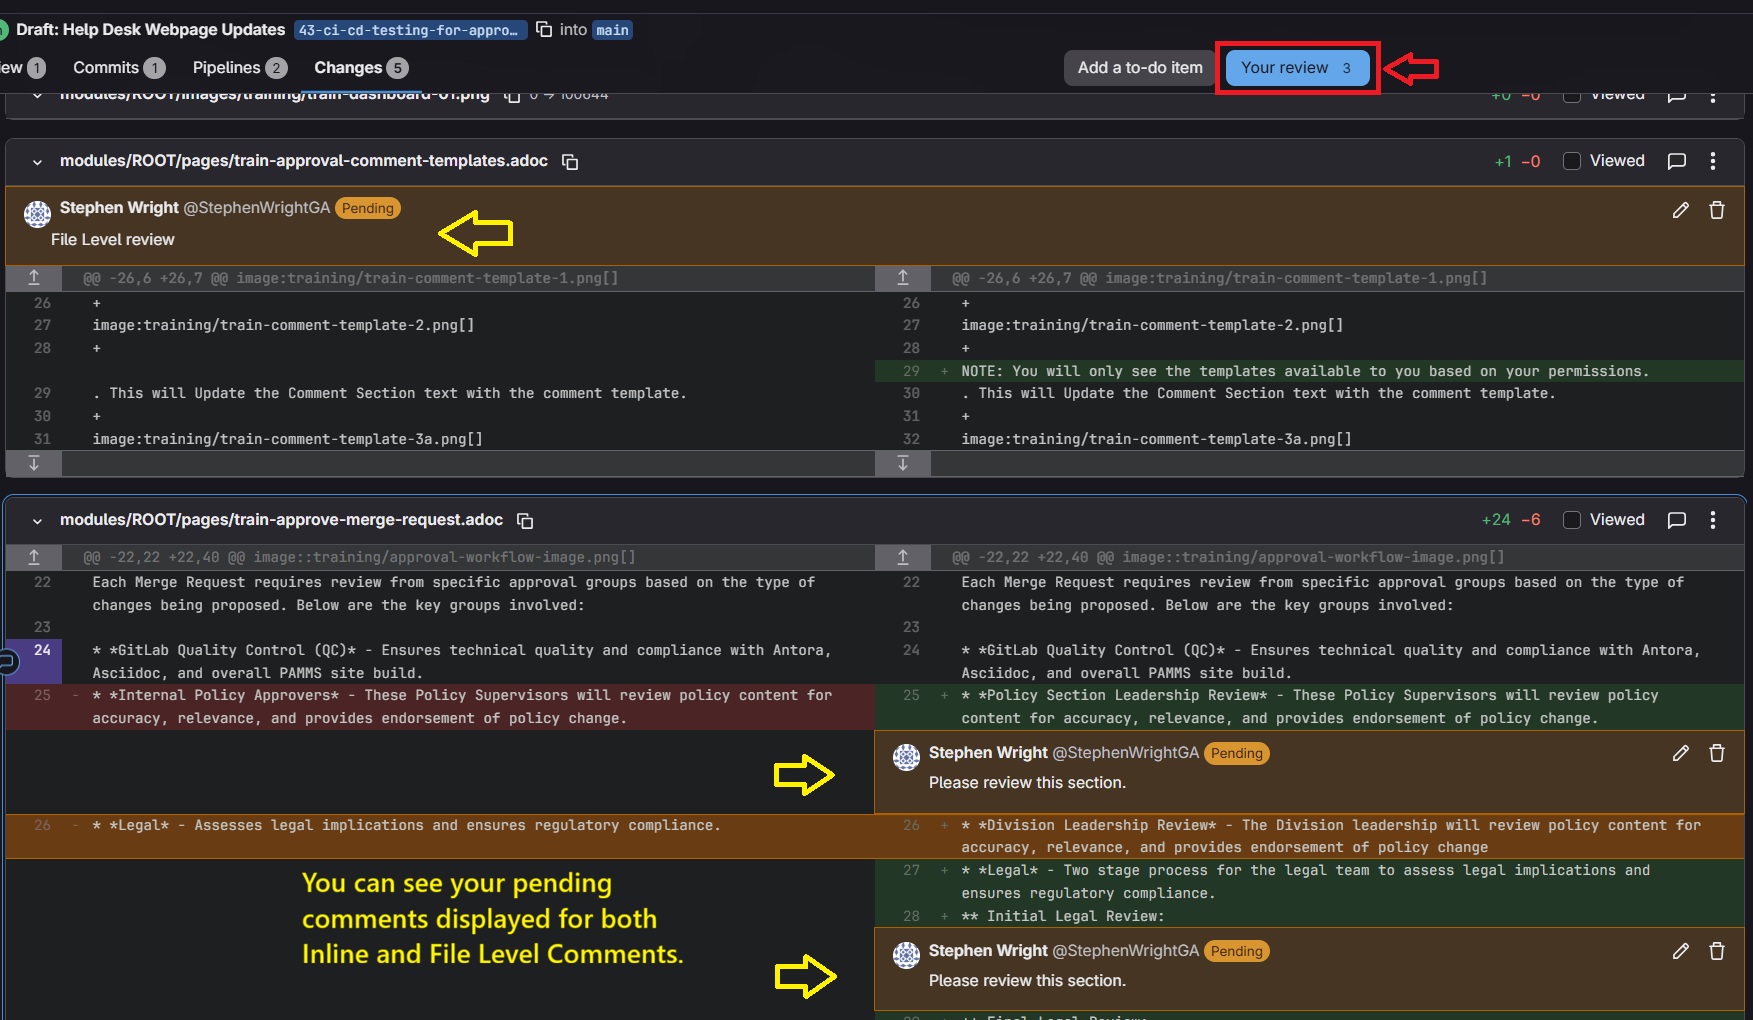Copy file path of train-approve-merge-request.adoc
Viewport: 1753px width, 1020px height.
[x=525, y=521]
